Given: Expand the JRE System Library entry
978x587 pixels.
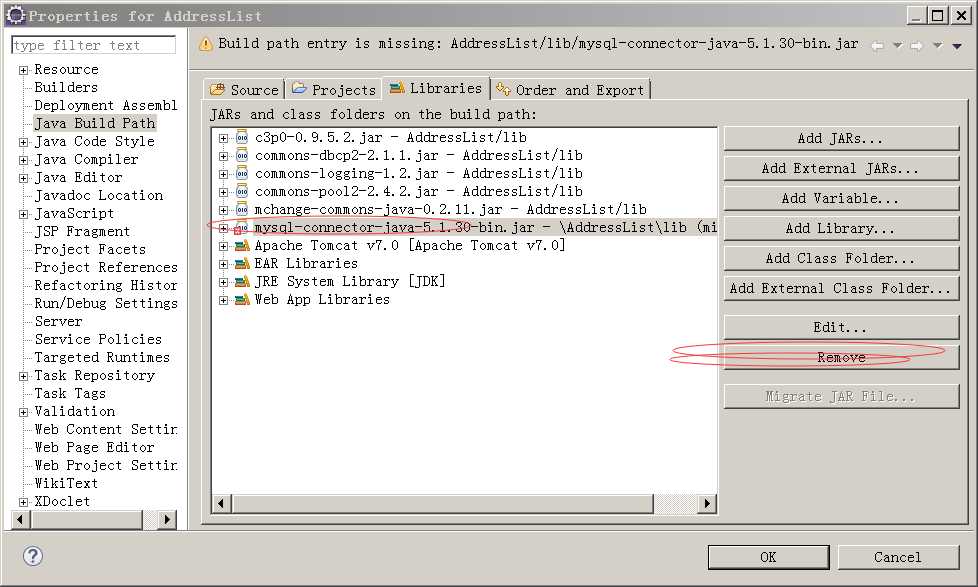Looking at the screenshot, I should (x=223, y=283).
